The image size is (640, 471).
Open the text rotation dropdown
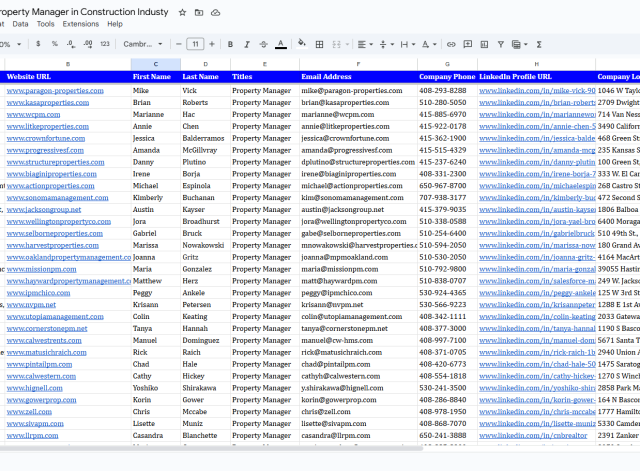[429, 44]
